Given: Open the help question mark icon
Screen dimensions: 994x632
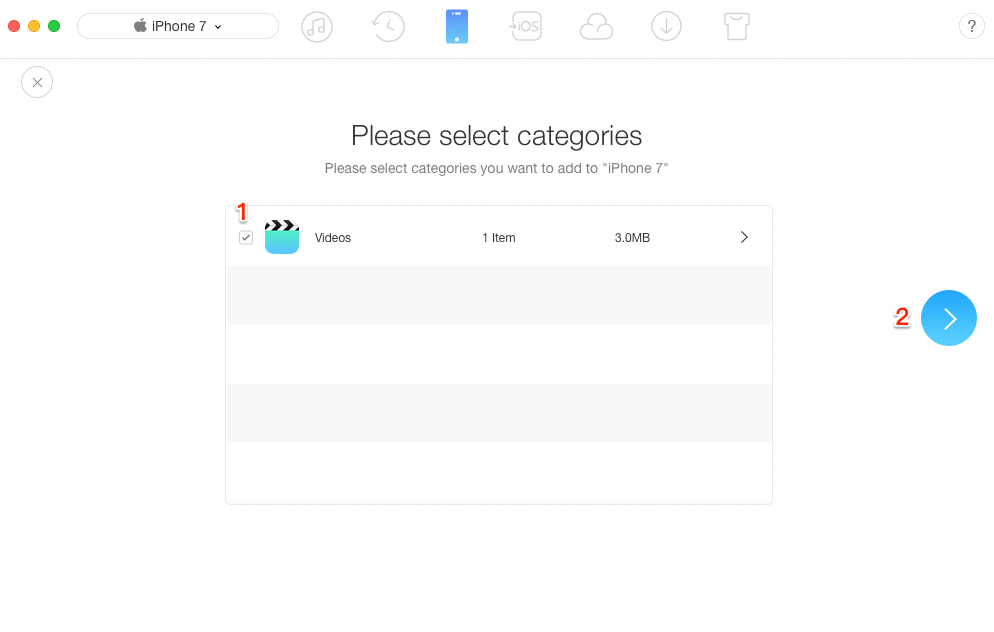Looking at the screenshot, I should tap(971, 27).
